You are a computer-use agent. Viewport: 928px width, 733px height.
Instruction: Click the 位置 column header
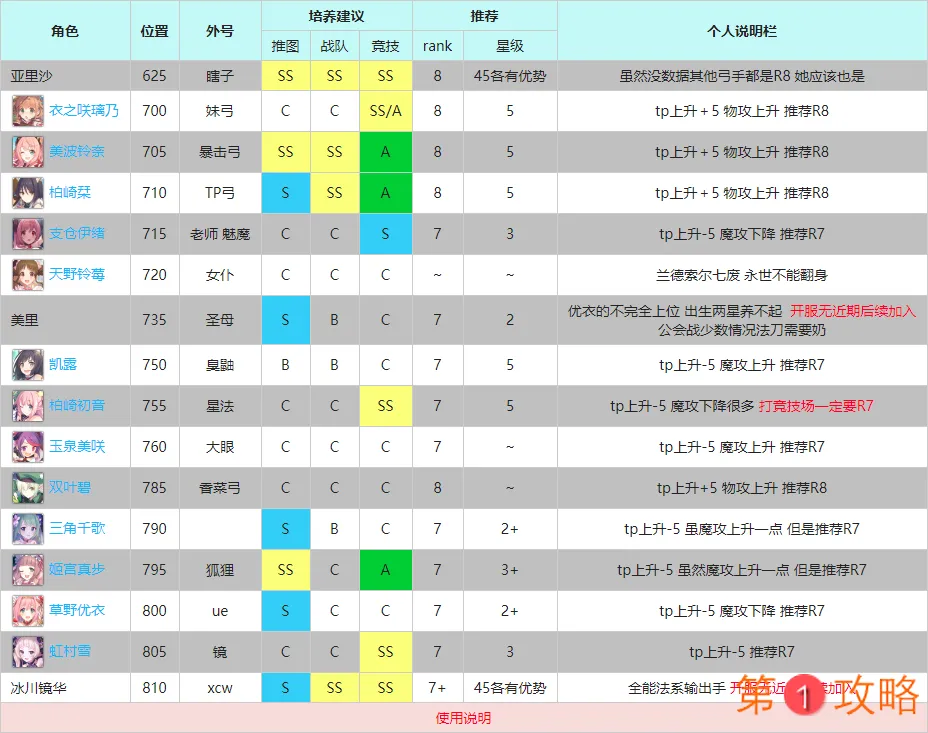pyautogui.click(x=154, y=31)
